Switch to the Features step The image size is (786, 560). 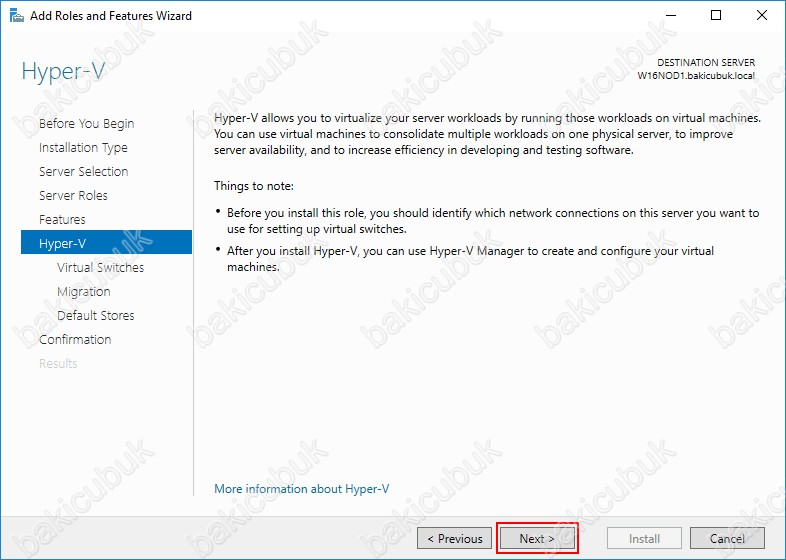pos(62,220)
